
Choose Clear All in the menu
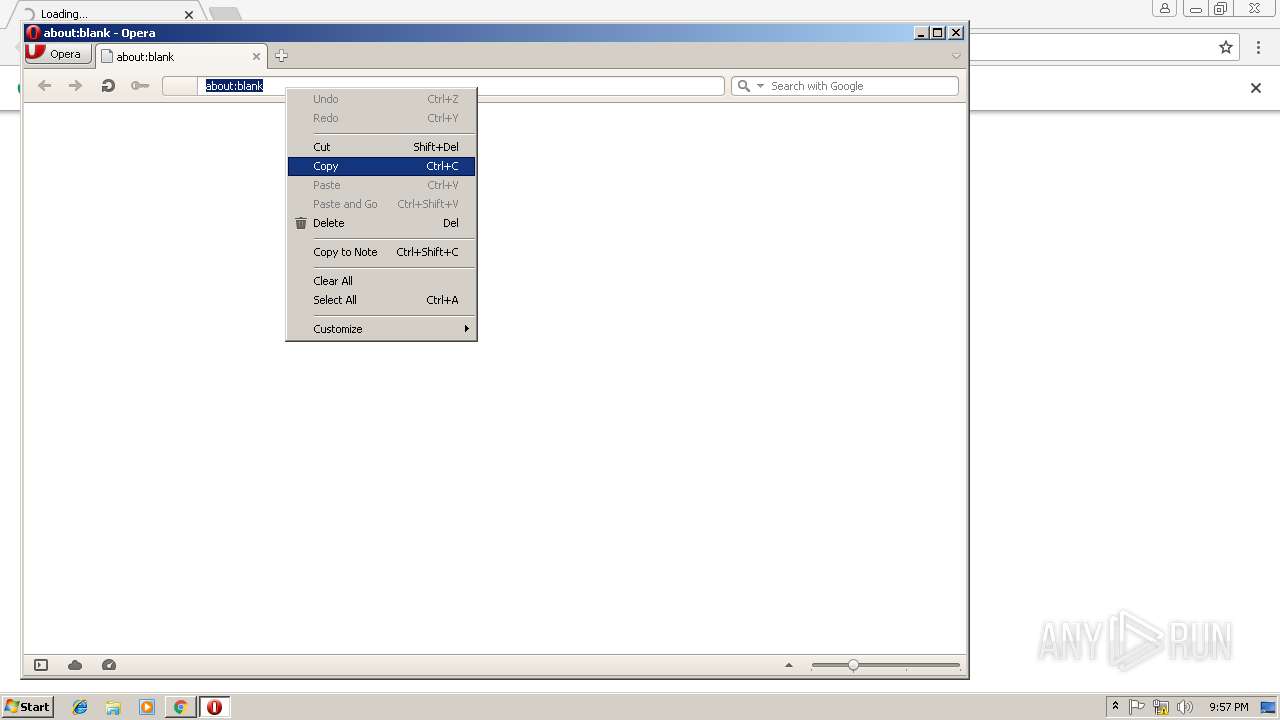381,281
